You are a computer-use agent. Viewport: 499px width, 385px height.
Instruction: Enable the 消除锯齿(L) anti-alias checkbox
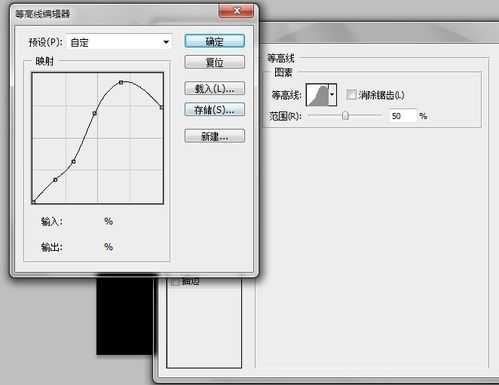[x=351, y=95]
